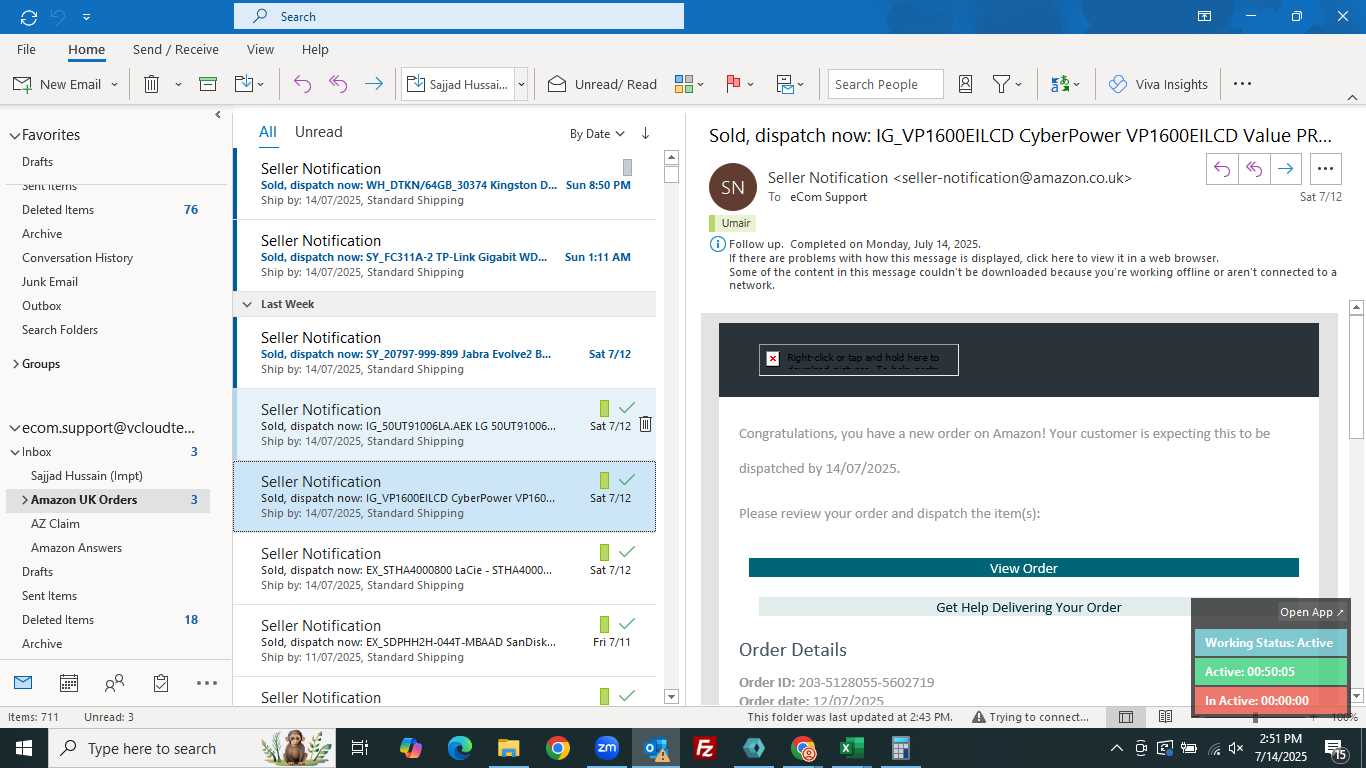
Task: Click ribbon Reply All icon
Action: tap(338, 84)
